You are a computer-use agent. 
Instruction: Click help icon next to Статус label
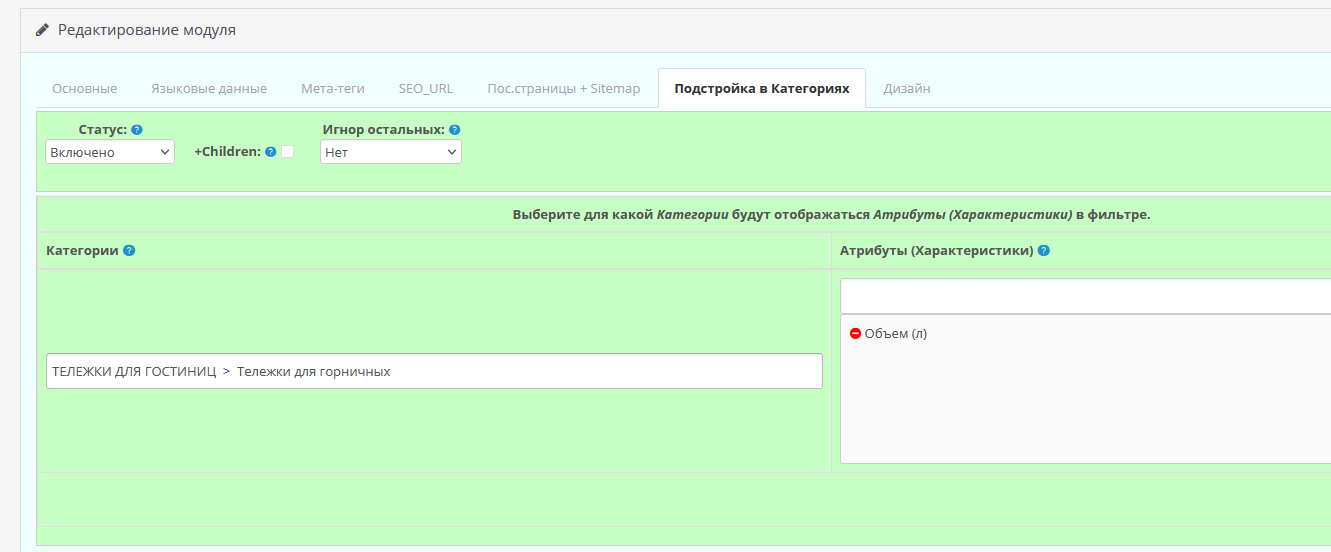point(137,130)
